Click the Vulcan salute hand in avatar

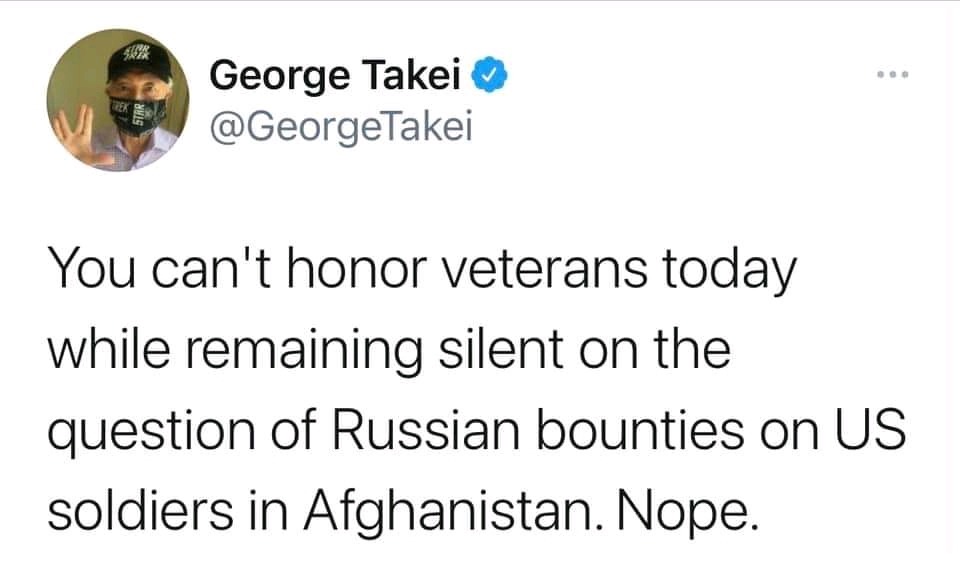(78, 136)
